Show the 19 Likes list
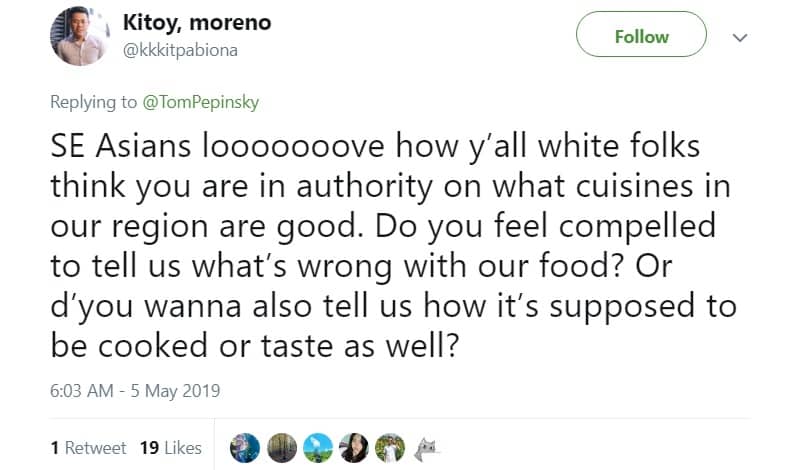This screenshot has width=800, height=470. click(x=171, y=448)
